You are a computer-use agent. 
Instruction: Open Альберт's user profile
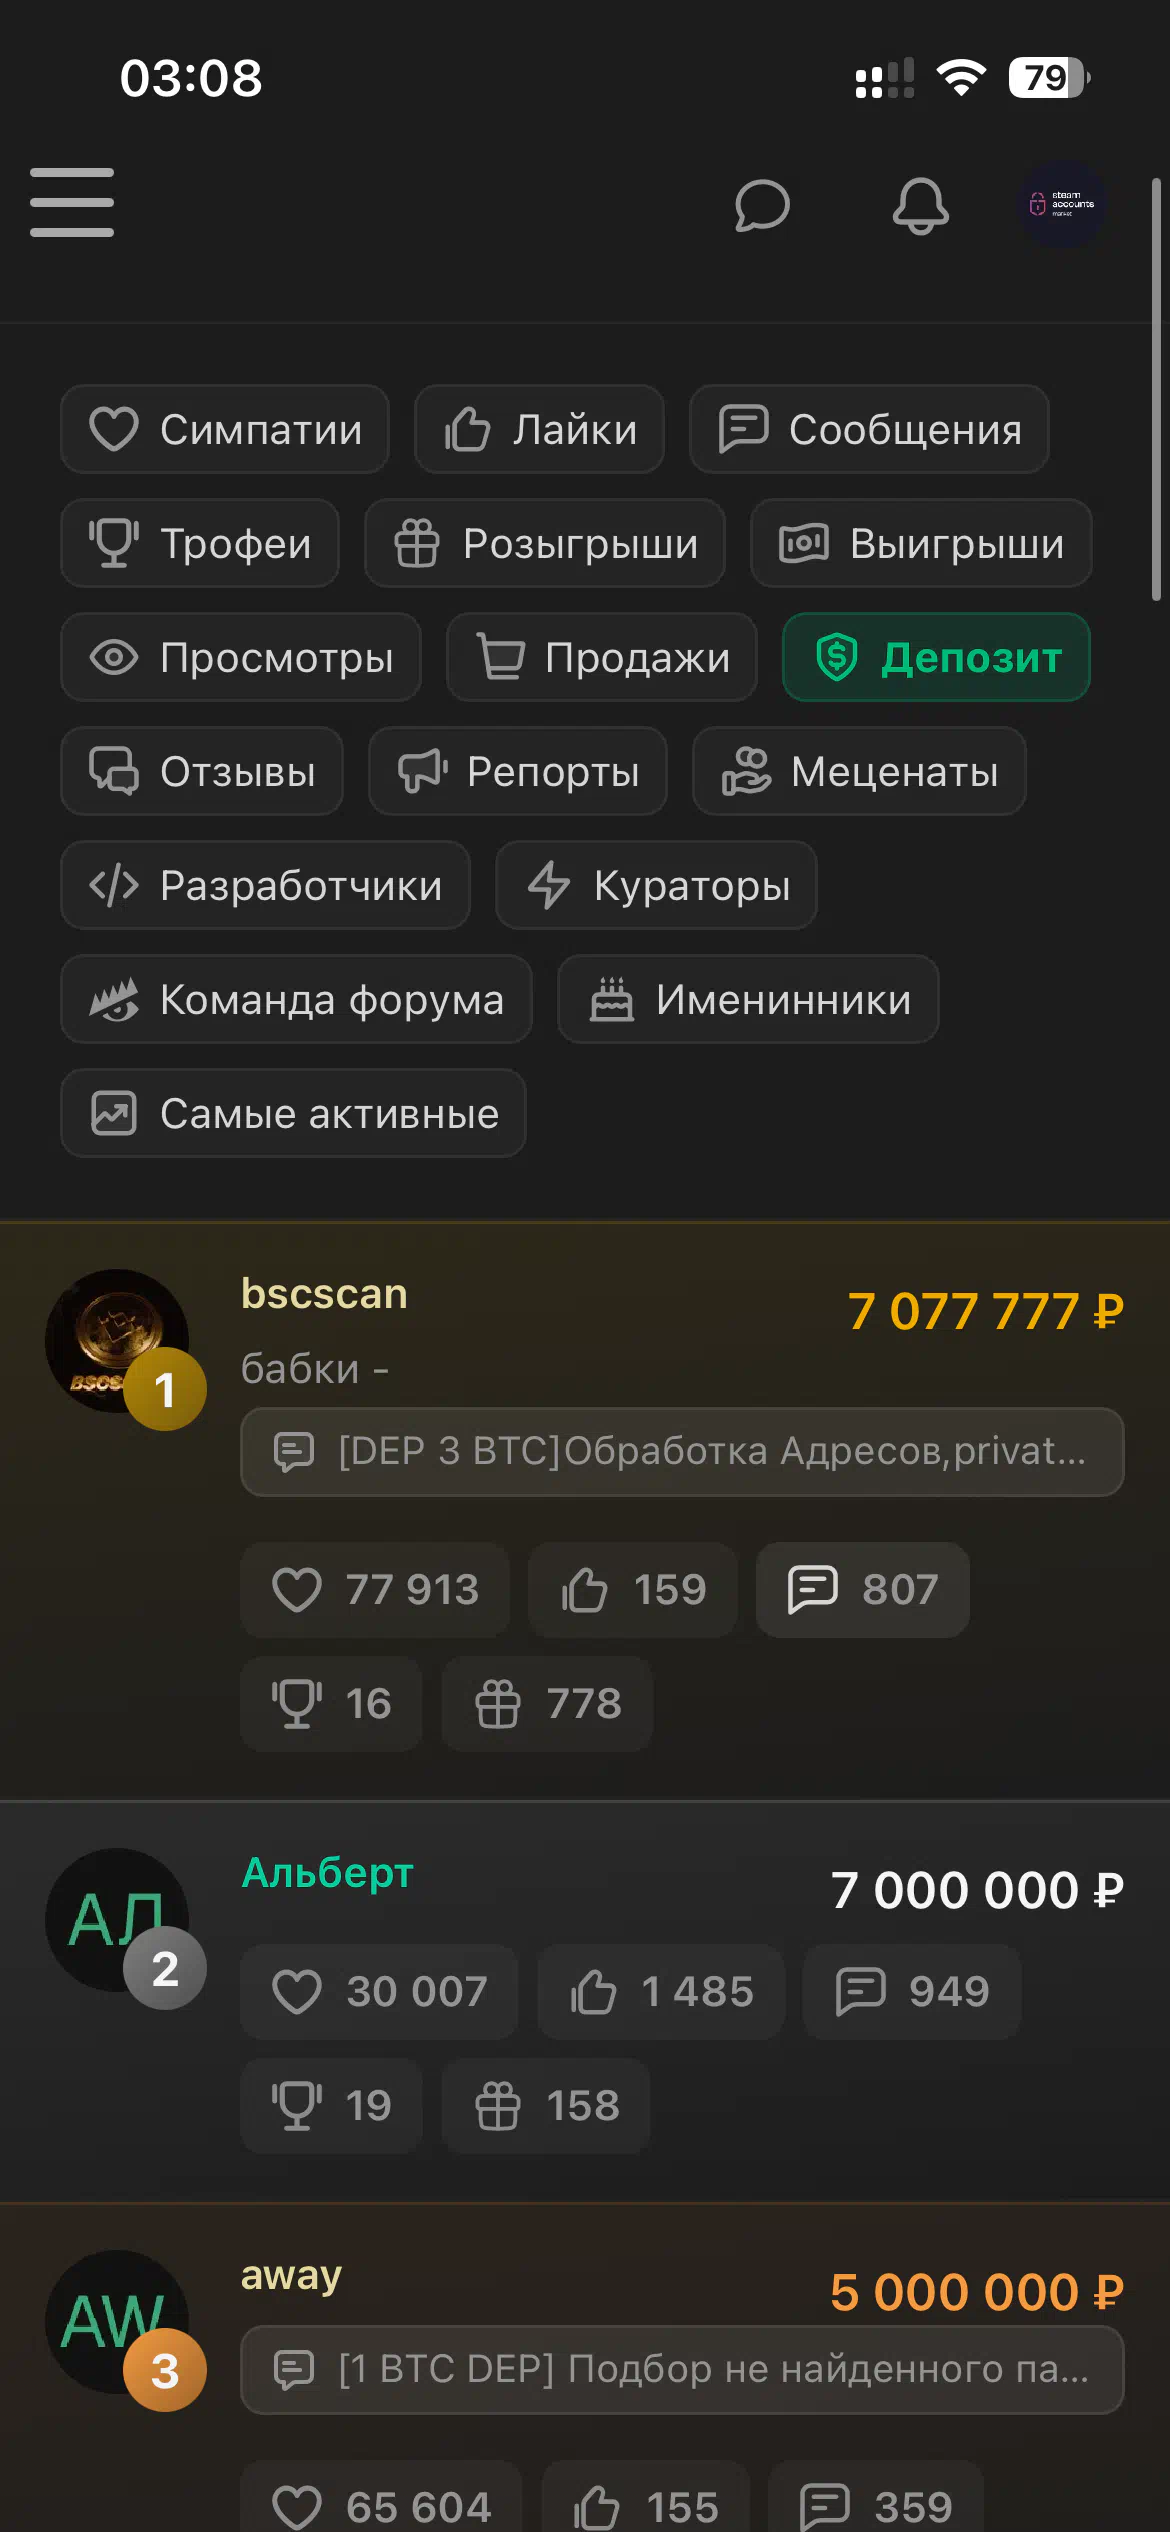[327, 1873]
